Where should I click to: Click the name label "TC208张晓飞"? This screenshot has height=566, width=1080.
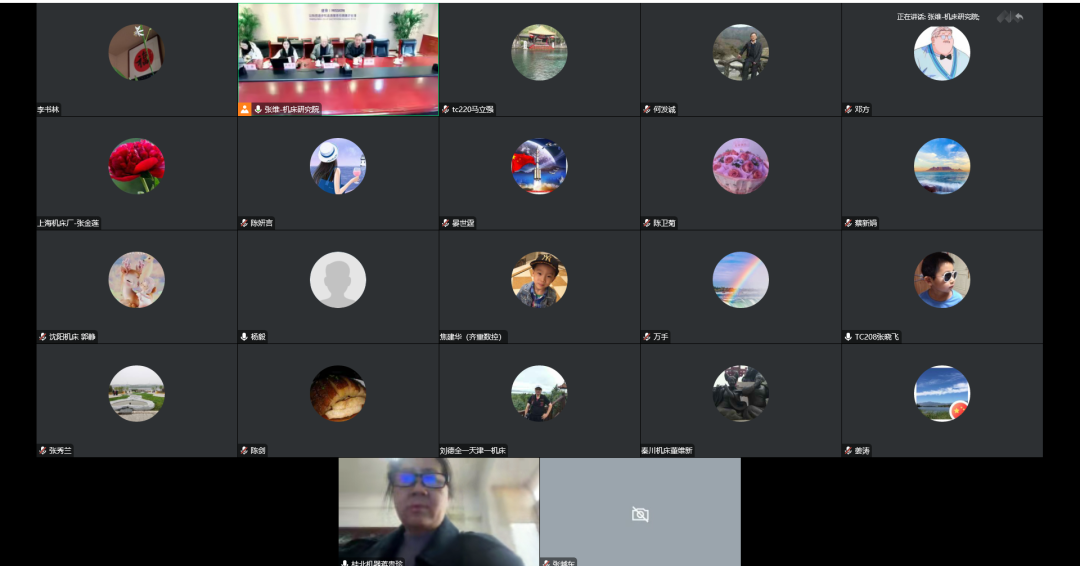[876, 337]
